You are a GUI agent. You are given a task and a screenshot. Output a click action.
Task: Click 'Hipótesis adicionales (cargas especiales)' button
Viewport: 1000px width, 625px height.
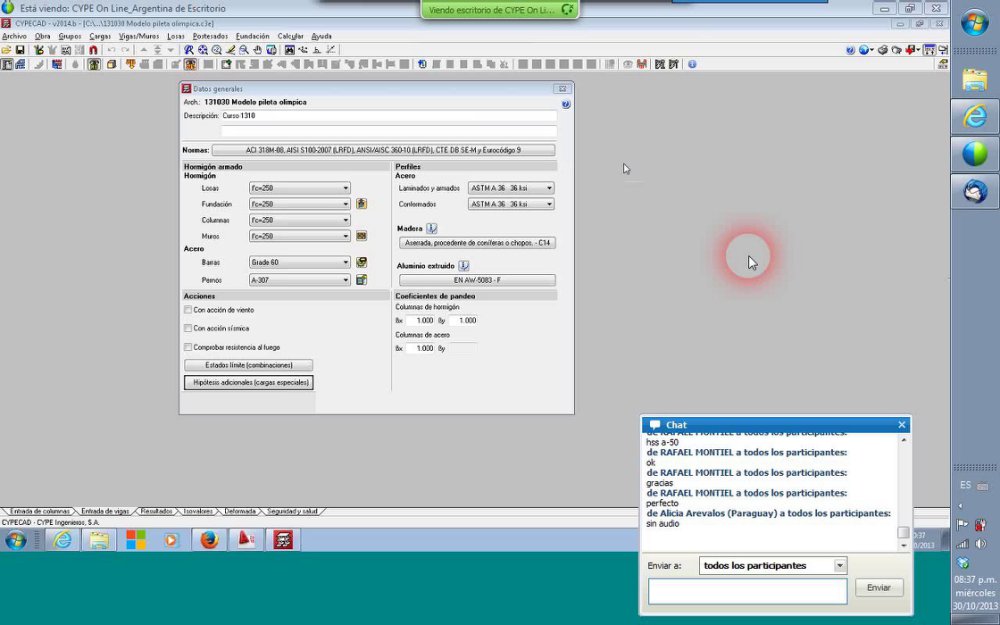tap(249, 383)
